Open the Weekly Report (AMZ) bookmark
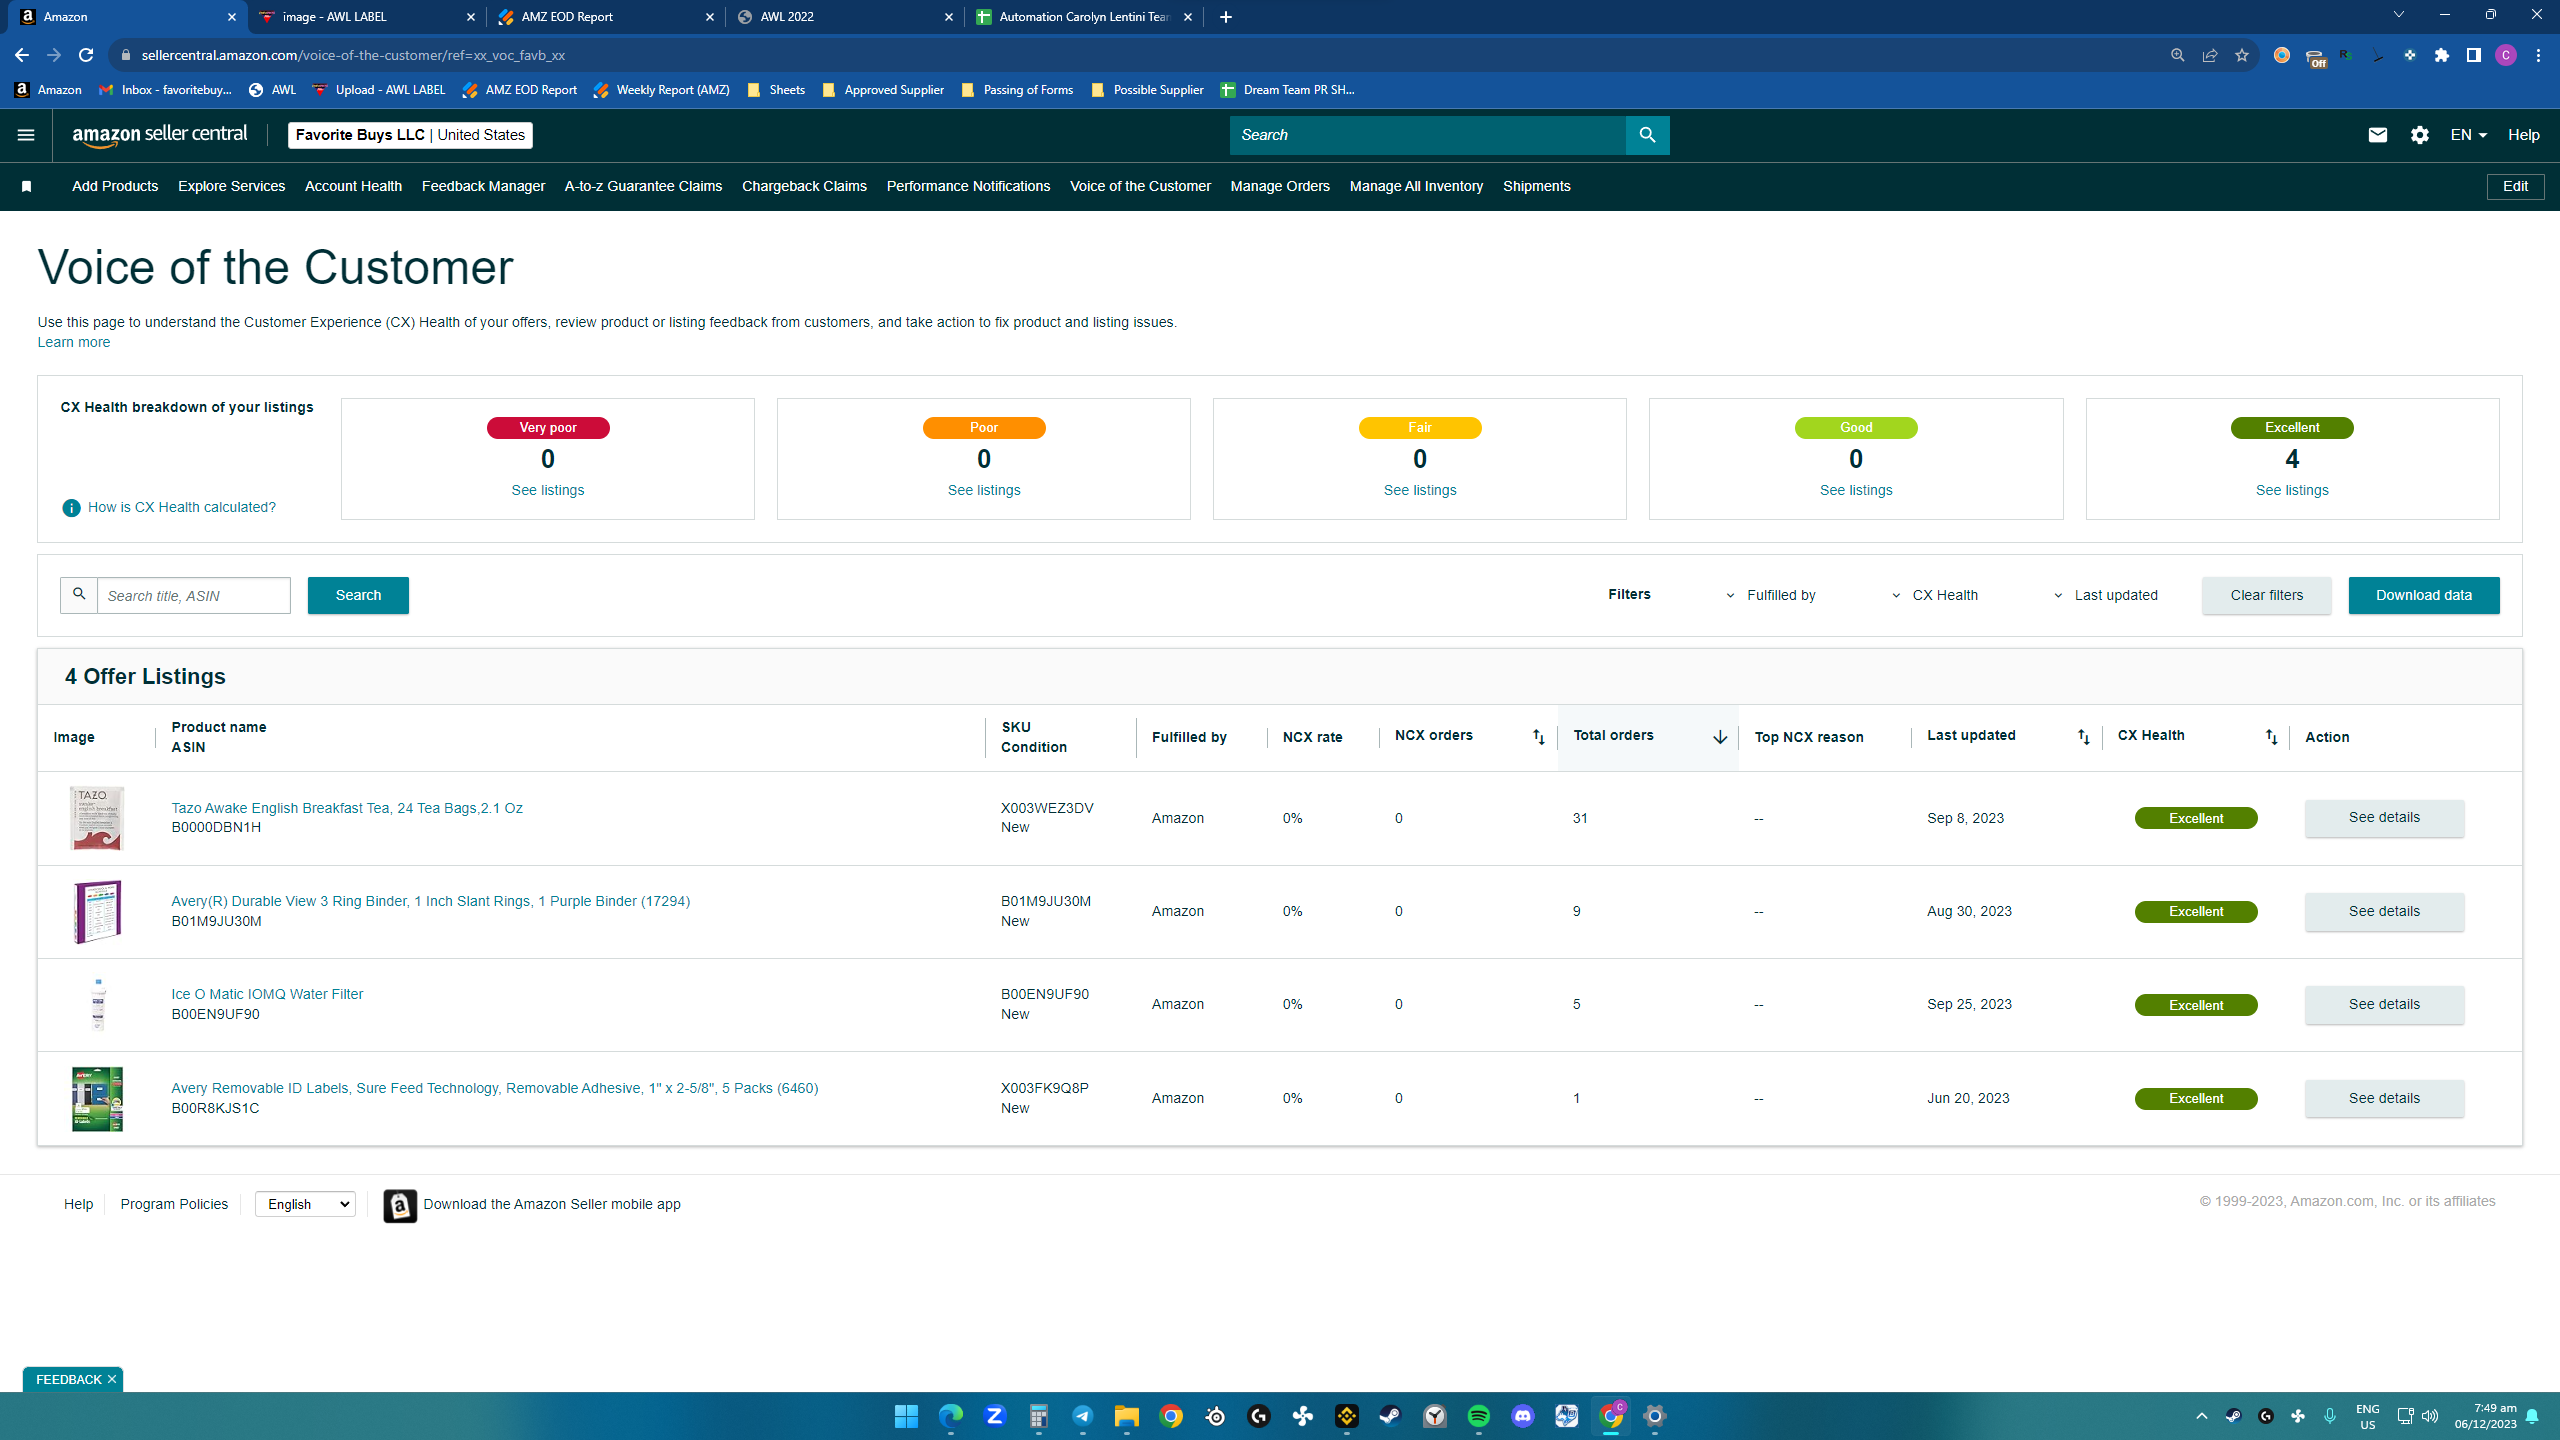The image size is (2560, 1440). [661, 90]
